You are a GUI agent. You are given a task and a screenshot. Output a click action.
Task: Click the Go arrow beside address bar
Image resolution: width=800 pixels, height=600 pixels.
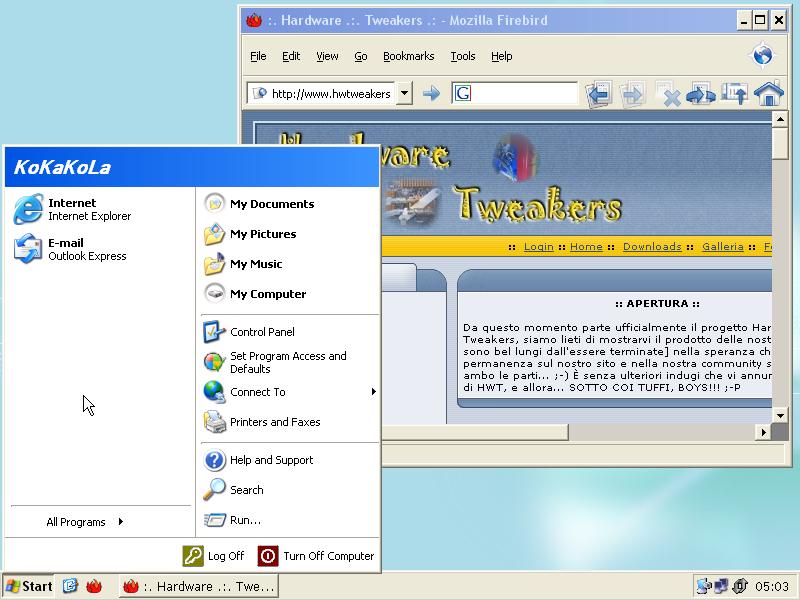[x=432, y=93]
